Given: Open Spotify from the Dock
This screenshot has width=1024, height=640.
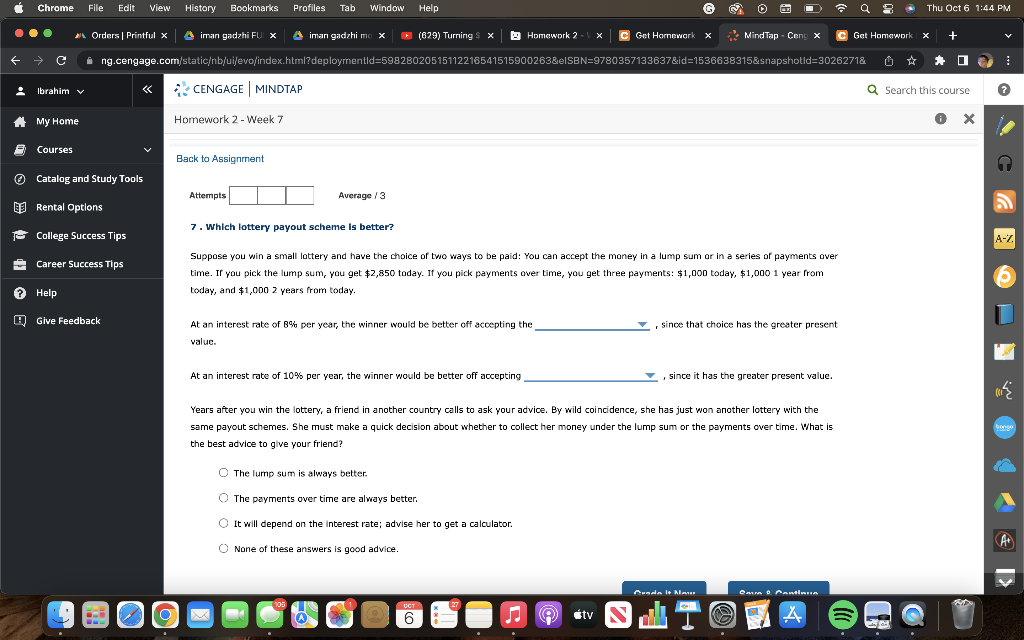Looking at the screenshot, I should [x=843, y=614].
